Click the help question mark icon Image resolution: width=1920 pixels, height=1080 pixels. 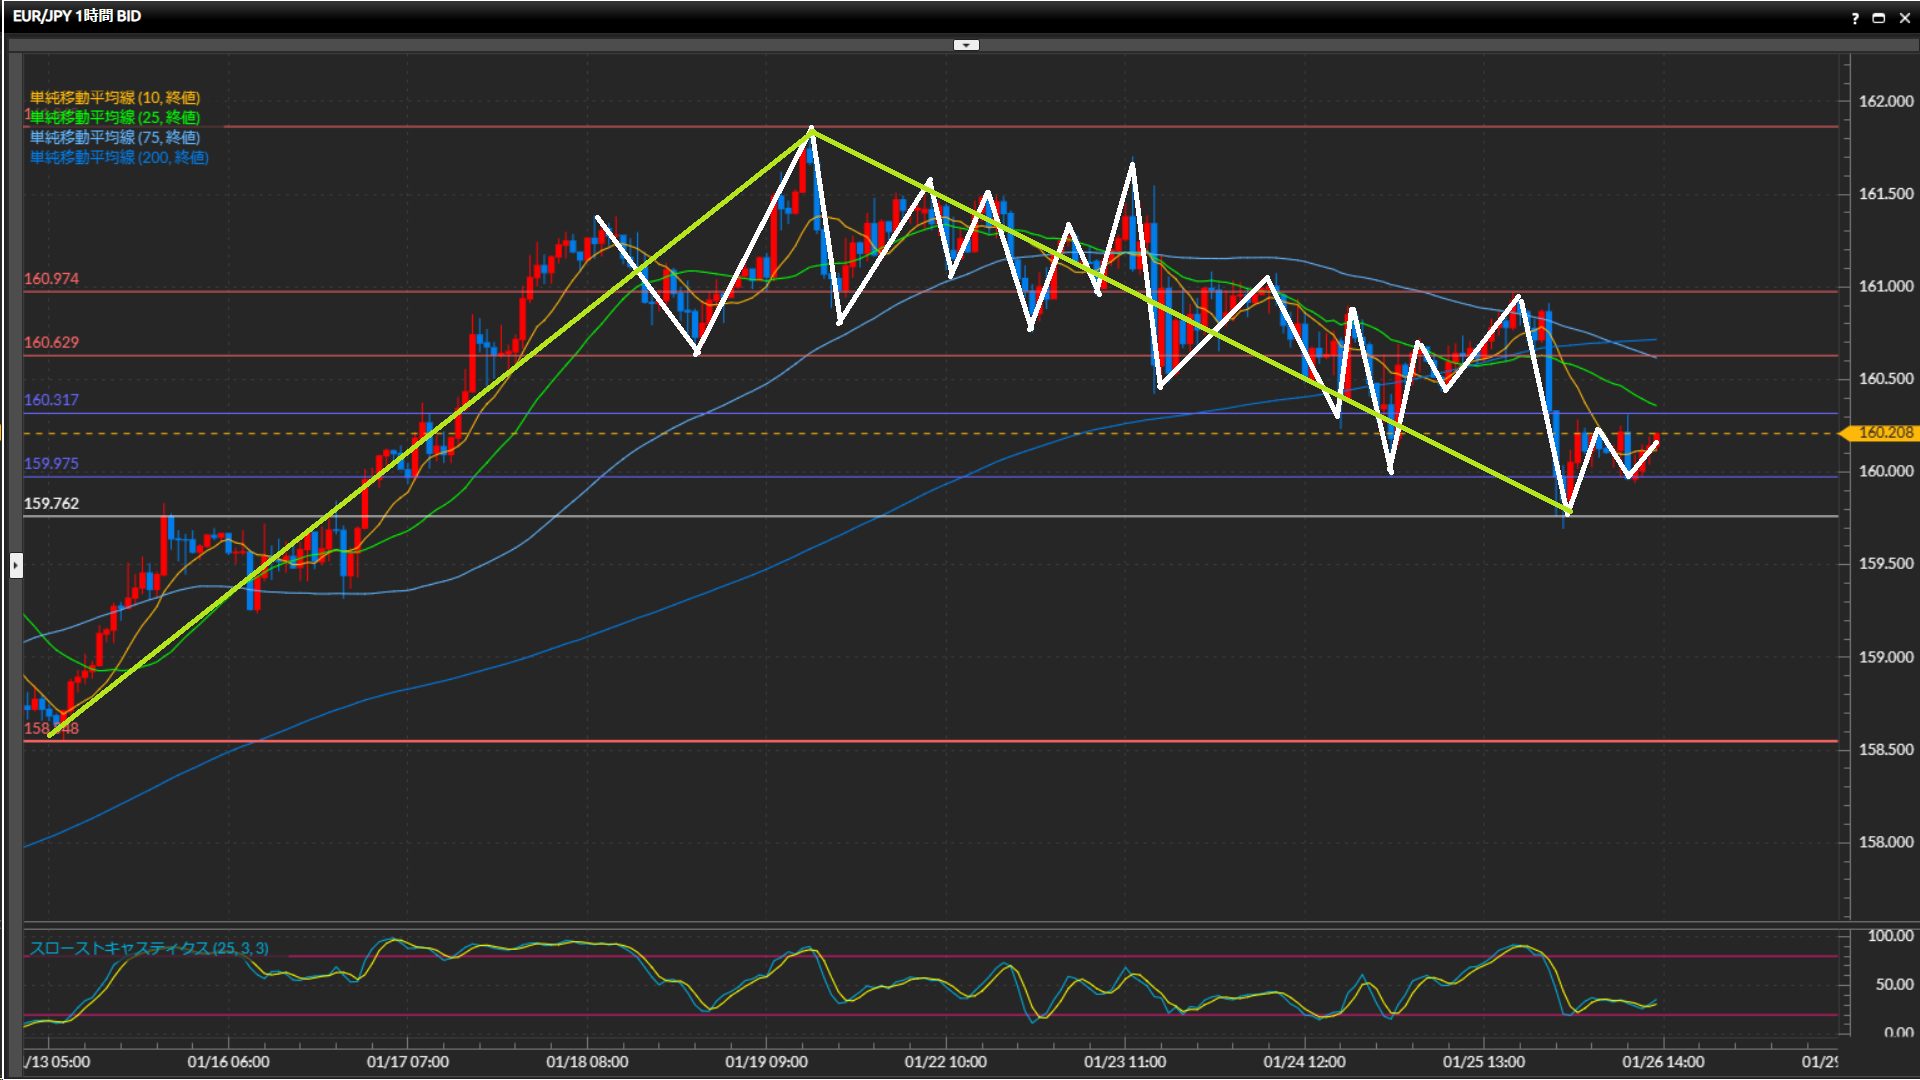(1855, 18)
